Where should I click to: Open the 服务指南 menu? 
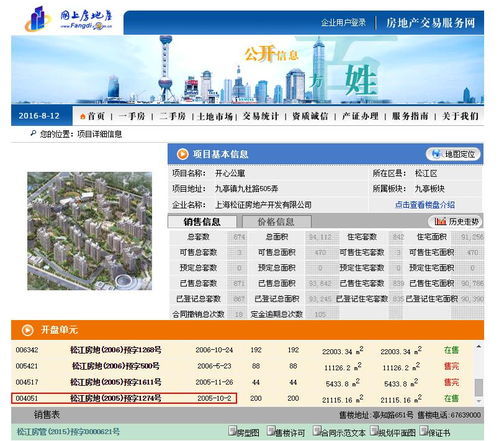410,116
